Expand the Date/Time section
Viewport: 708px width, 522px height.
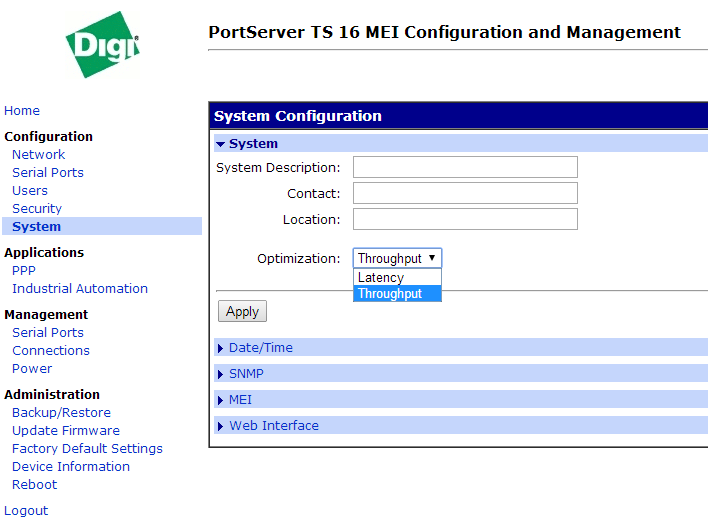click(260, 348)
